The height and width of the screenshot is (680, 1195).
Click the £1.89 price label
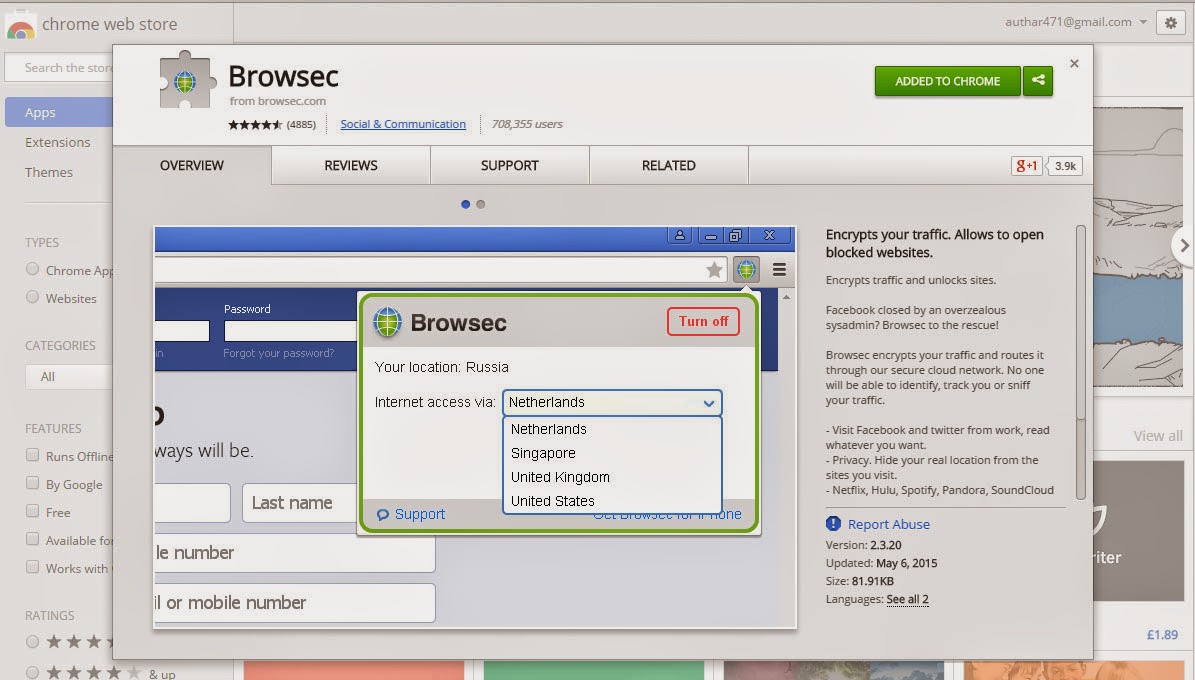(x=1162, y=634)
